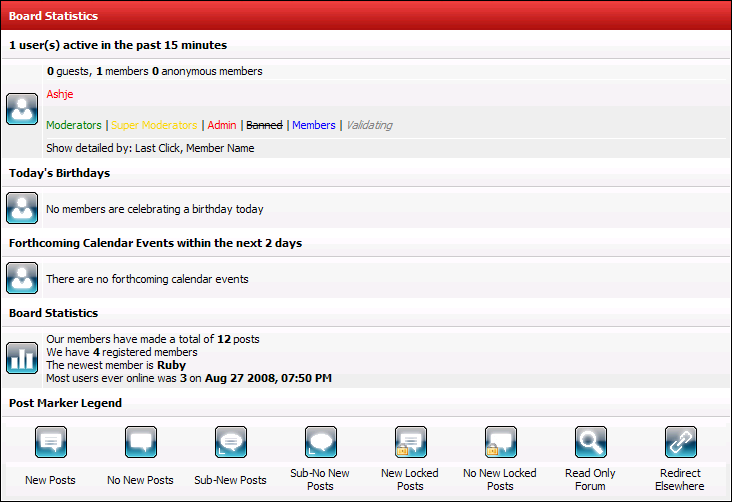
Task: Click the No New Posts marker icon
Action: click(140, 442)
